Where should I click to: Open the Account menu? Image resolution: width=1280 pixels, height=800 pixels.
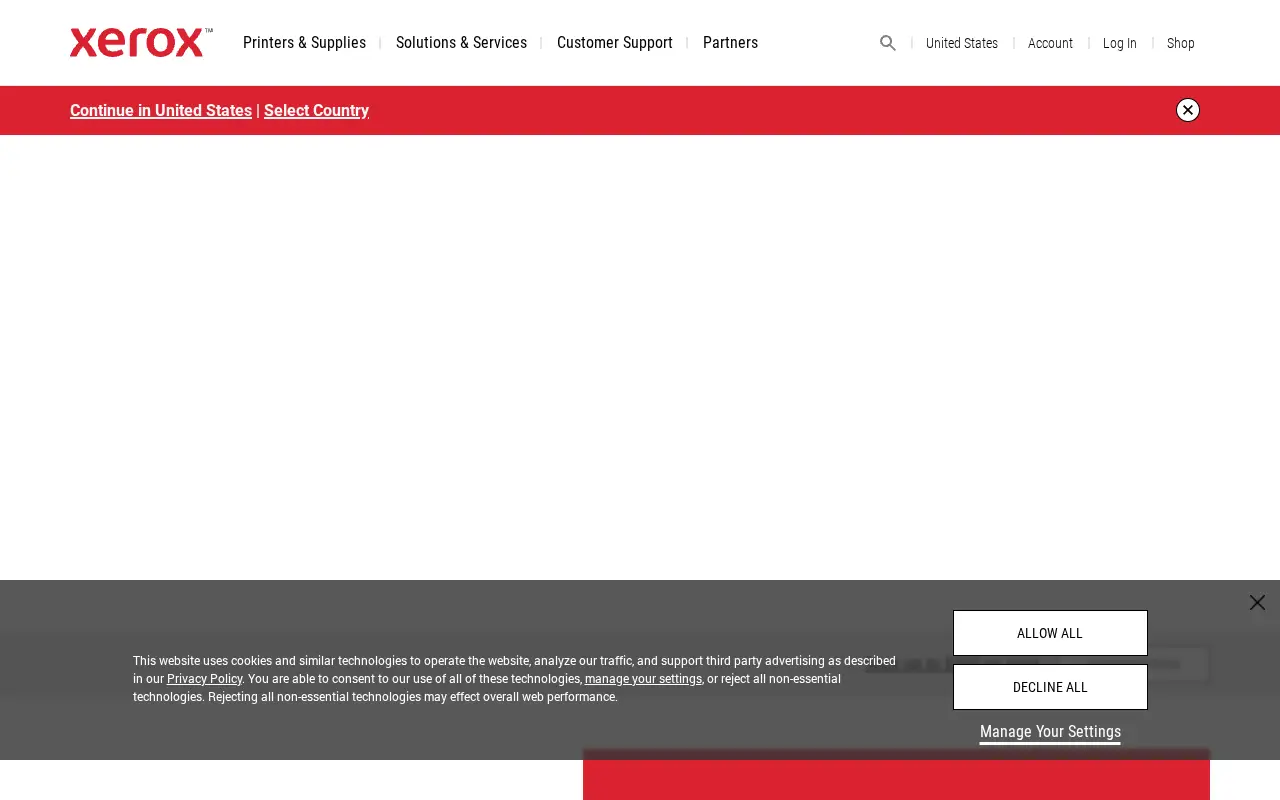pyautogui.click(x=1050, y=43)
